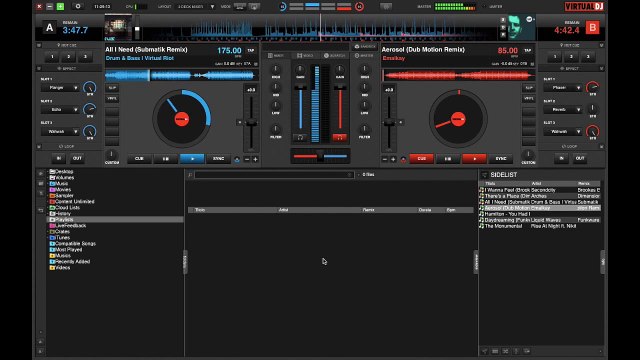Click deck A pitch reset button beside slider
Viewport: 640px width, 360px height.
coord(240,122)
